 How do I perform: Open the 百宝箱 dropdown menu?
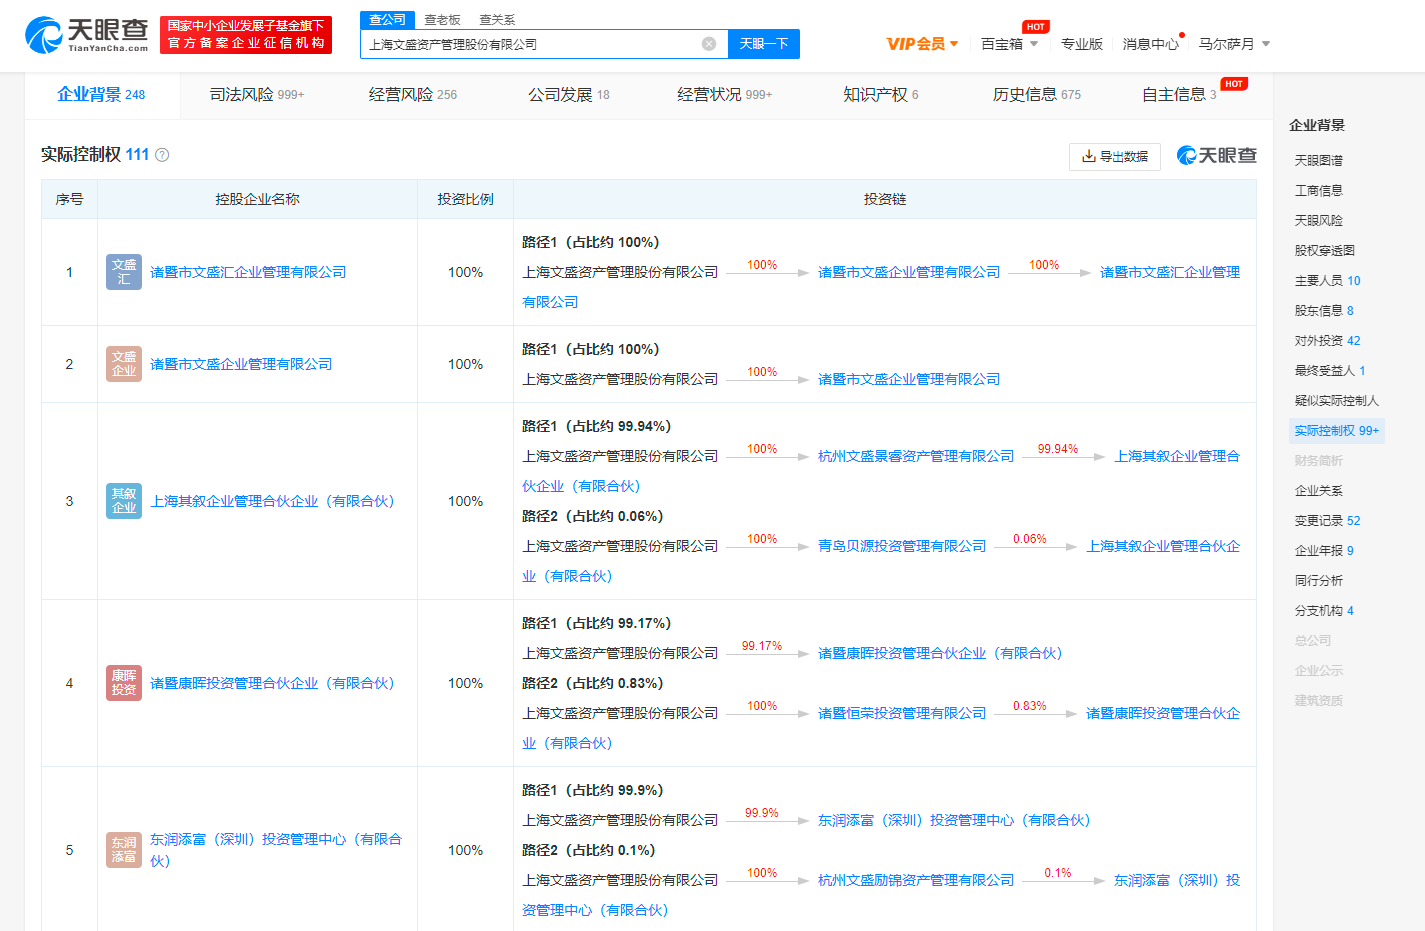click(1009, 44)
